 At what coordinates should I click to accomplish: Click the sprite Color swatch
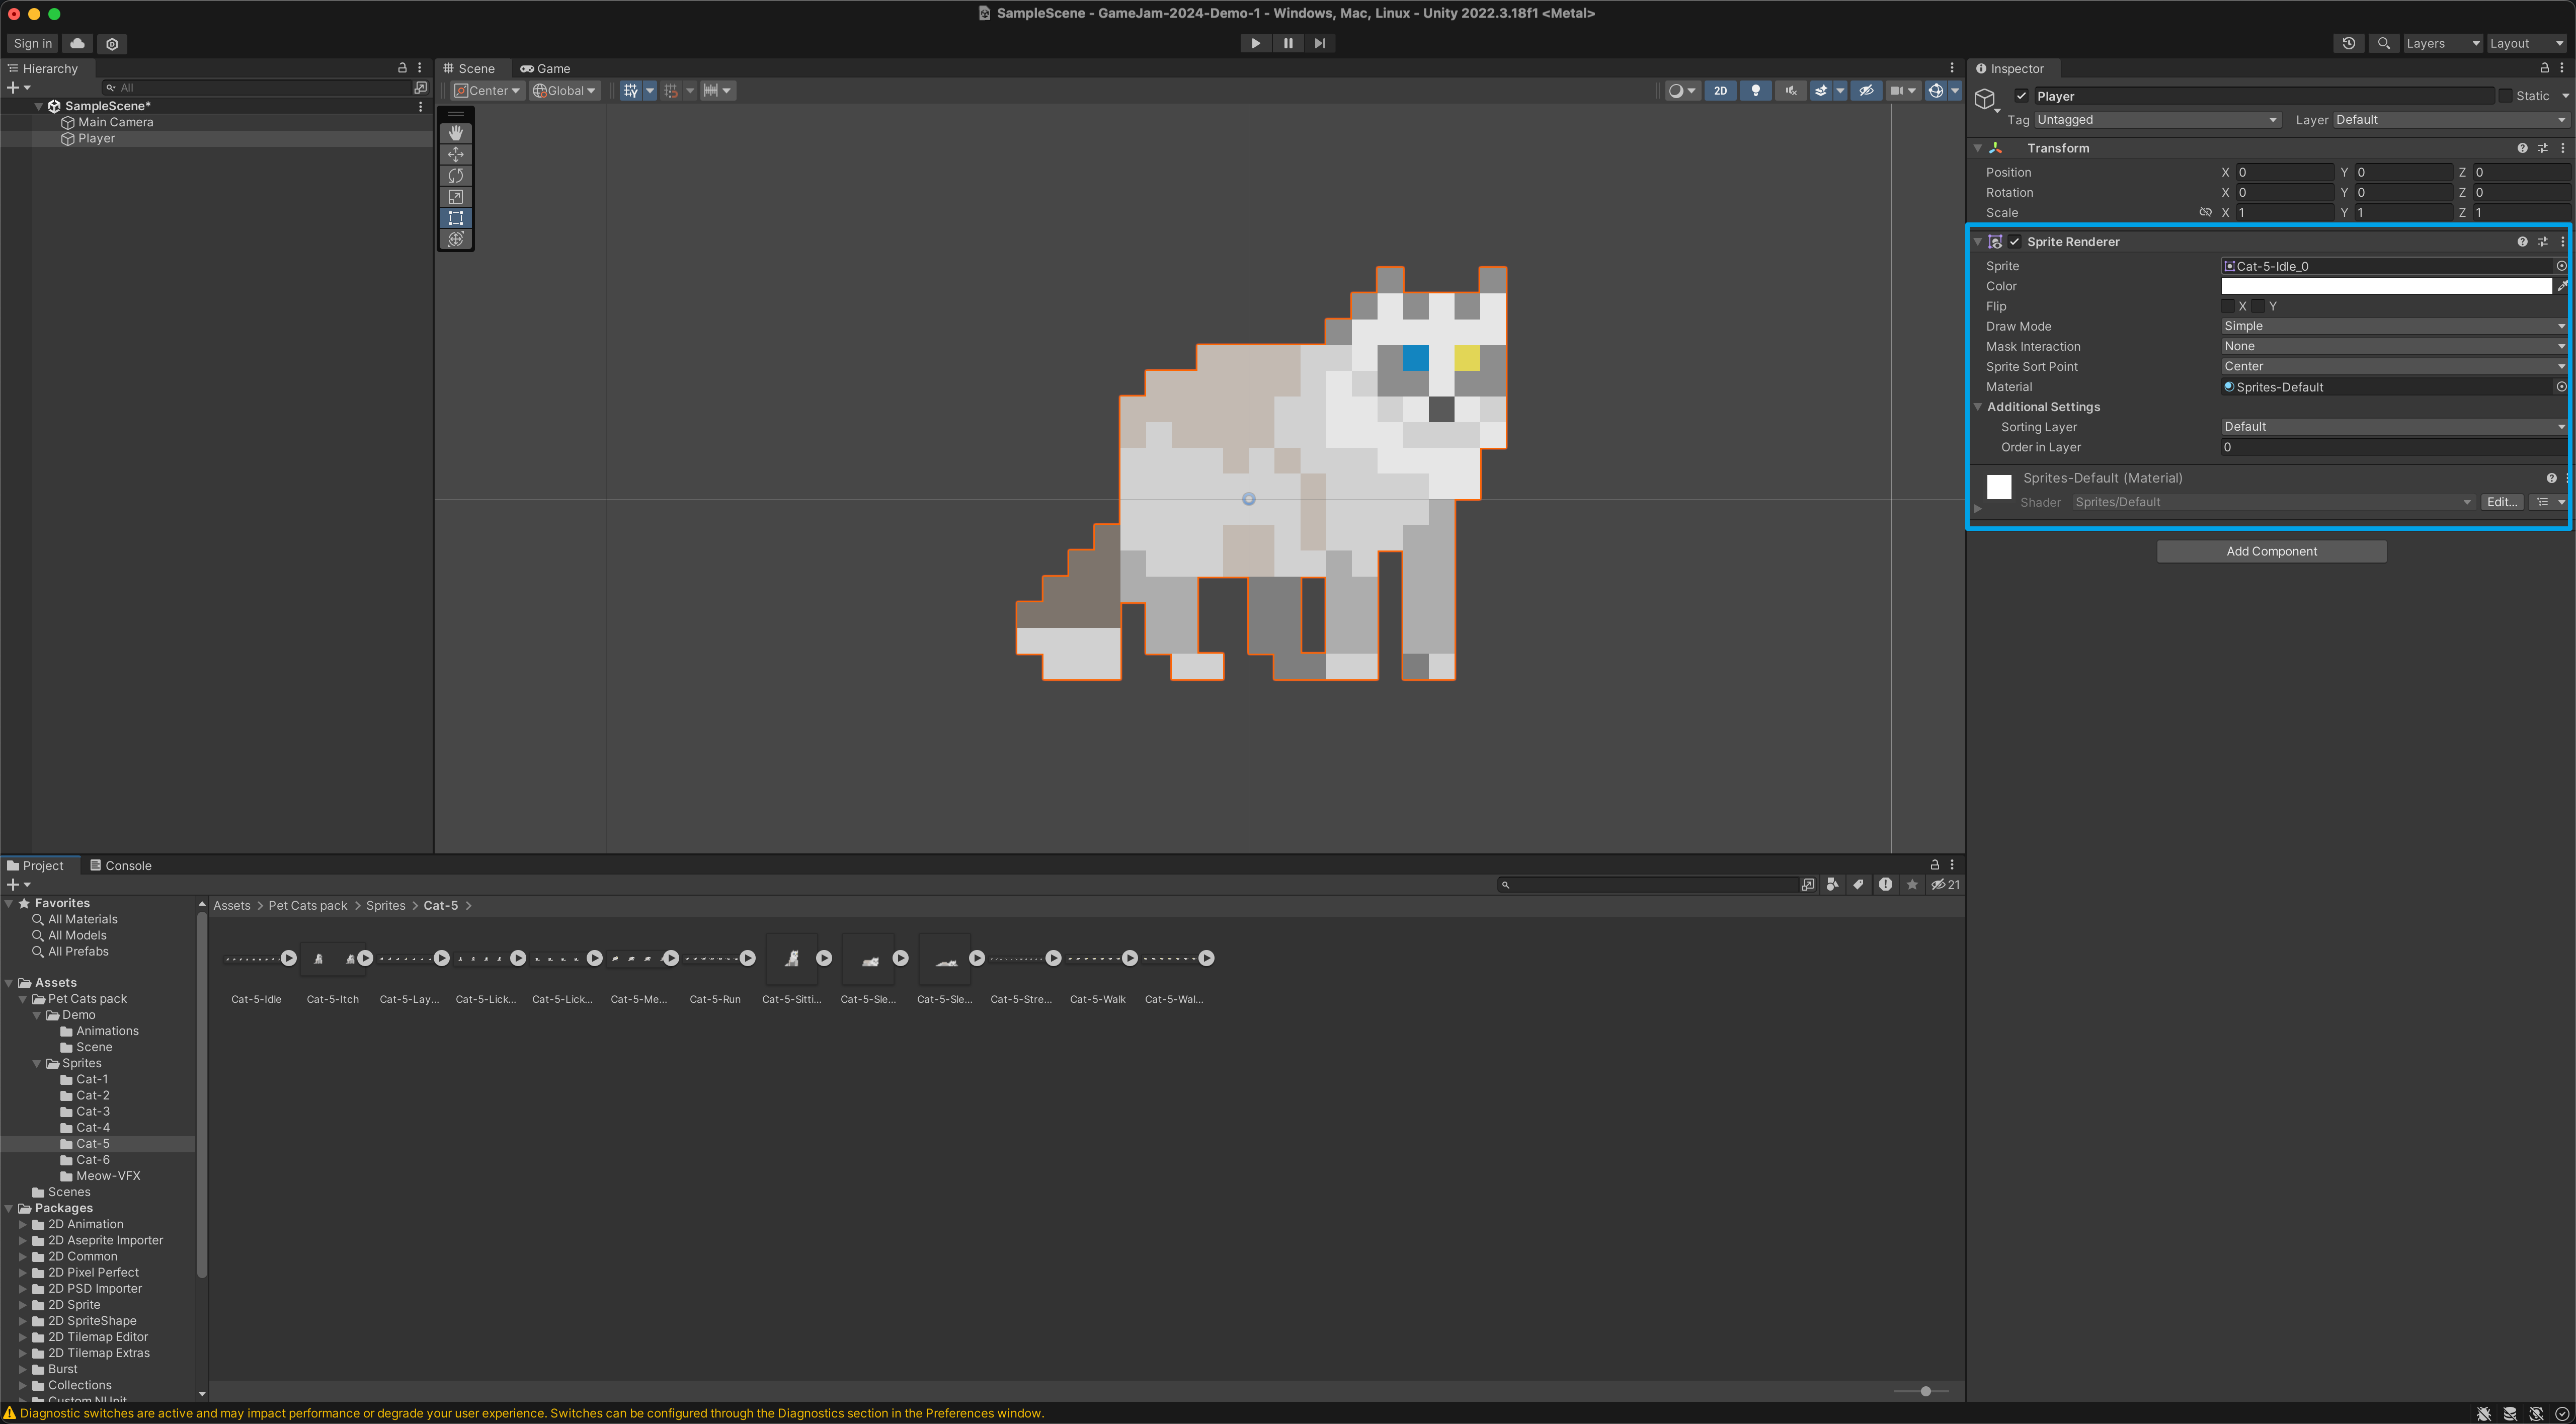tap(2385, 286)
